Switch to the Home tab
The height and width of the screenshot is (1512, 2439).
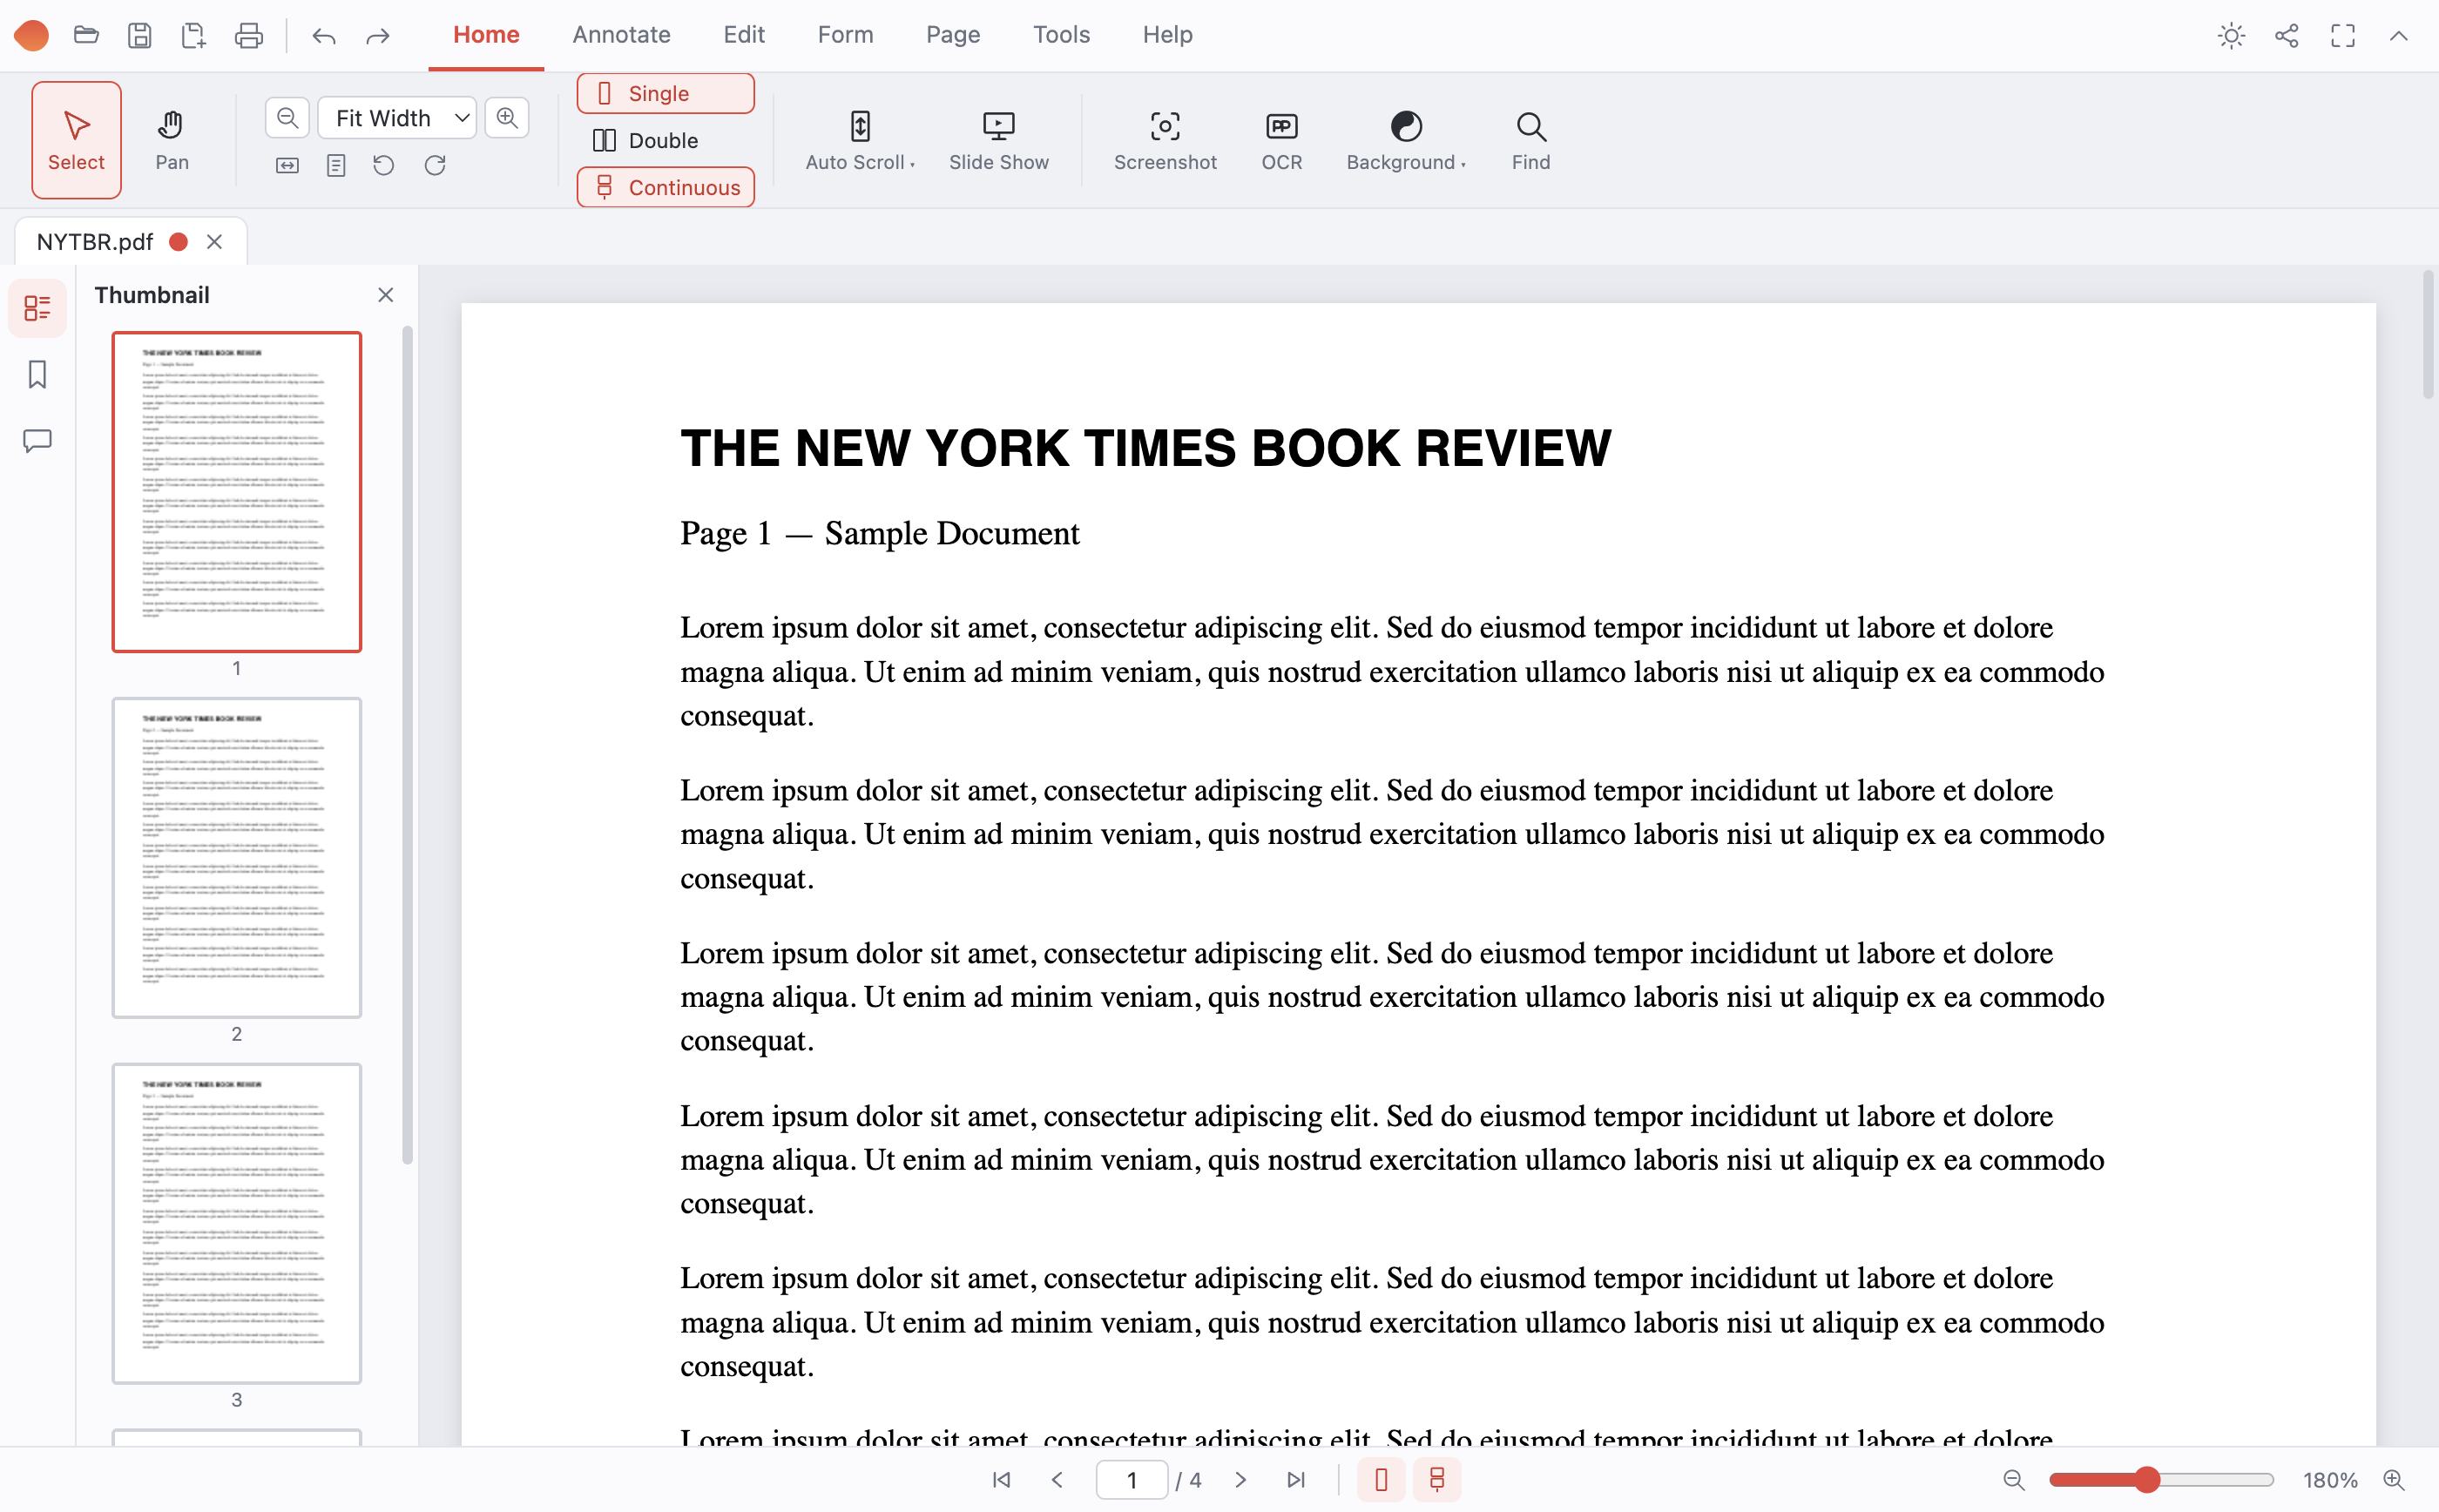point(486,35)
